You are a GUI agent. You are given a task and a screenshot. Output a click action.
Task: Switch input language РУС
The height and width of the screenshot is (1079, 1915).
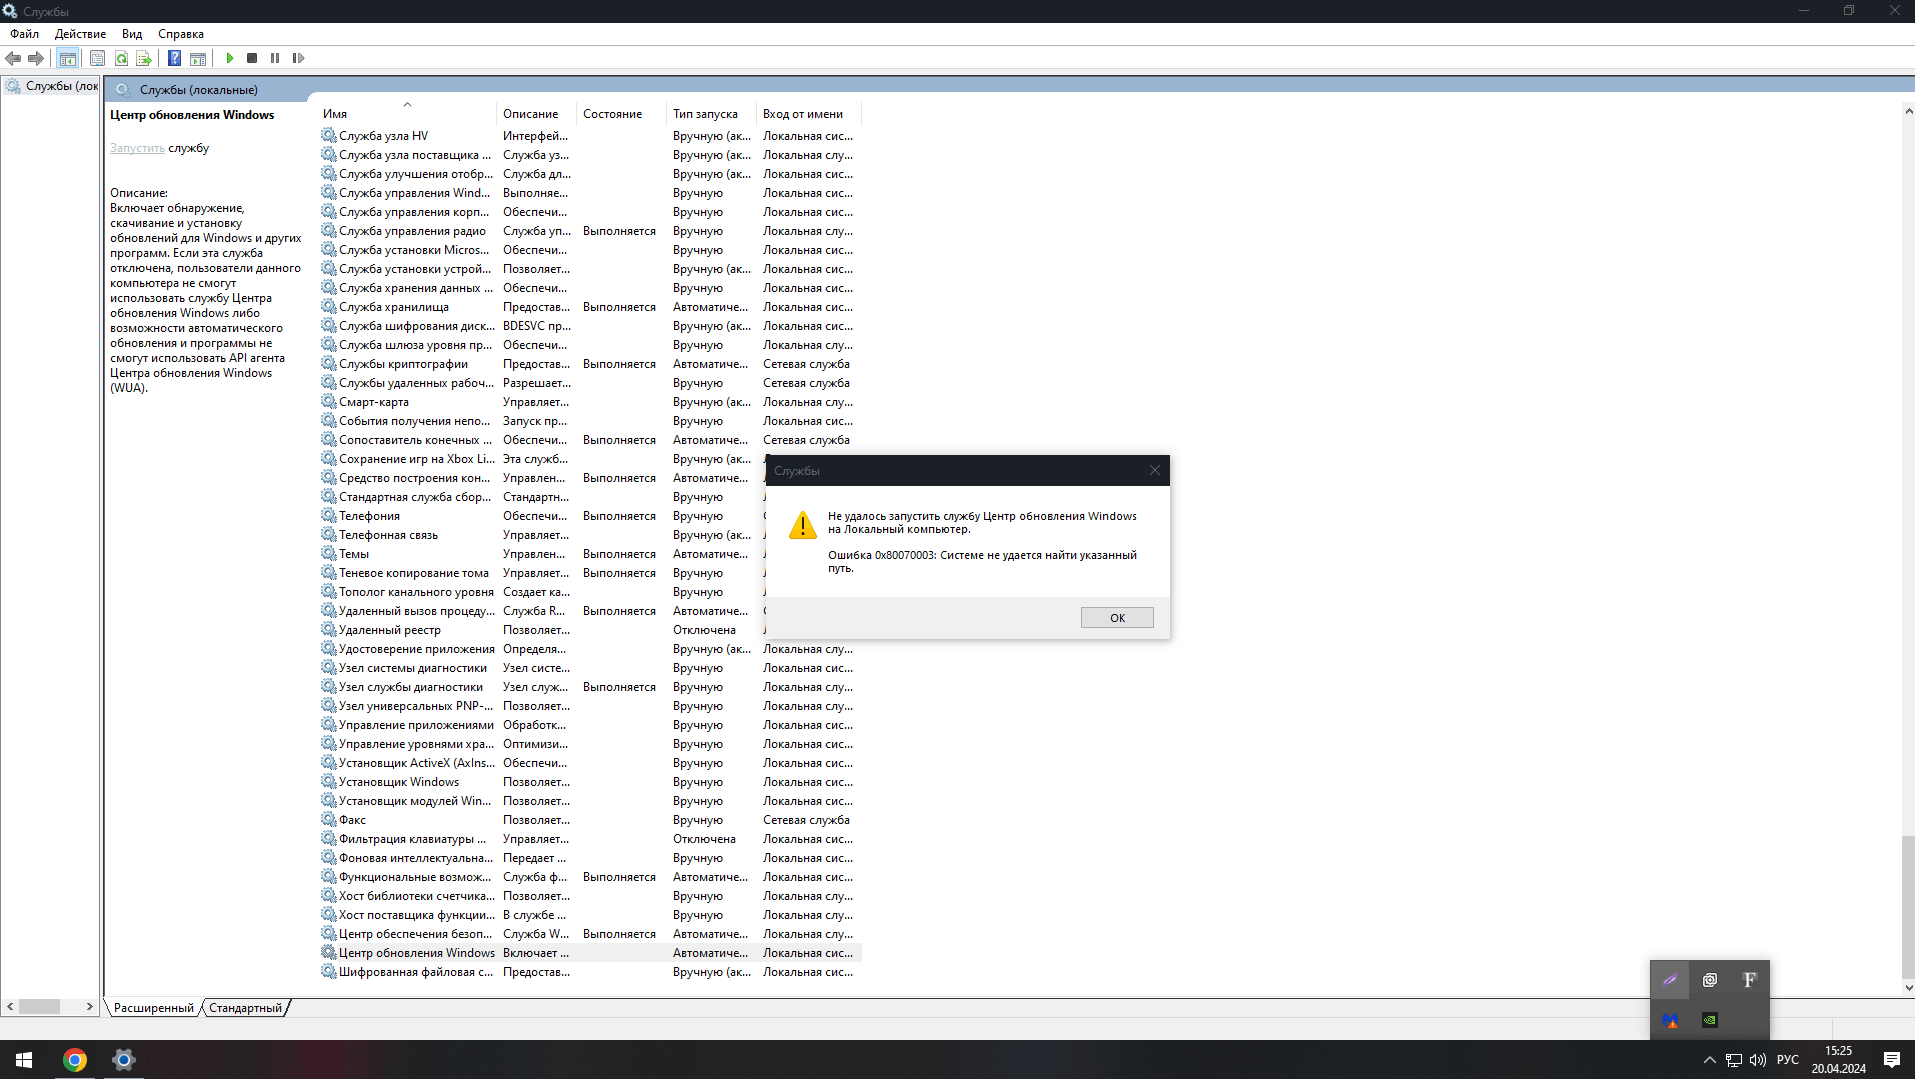click(1788, 1060)
